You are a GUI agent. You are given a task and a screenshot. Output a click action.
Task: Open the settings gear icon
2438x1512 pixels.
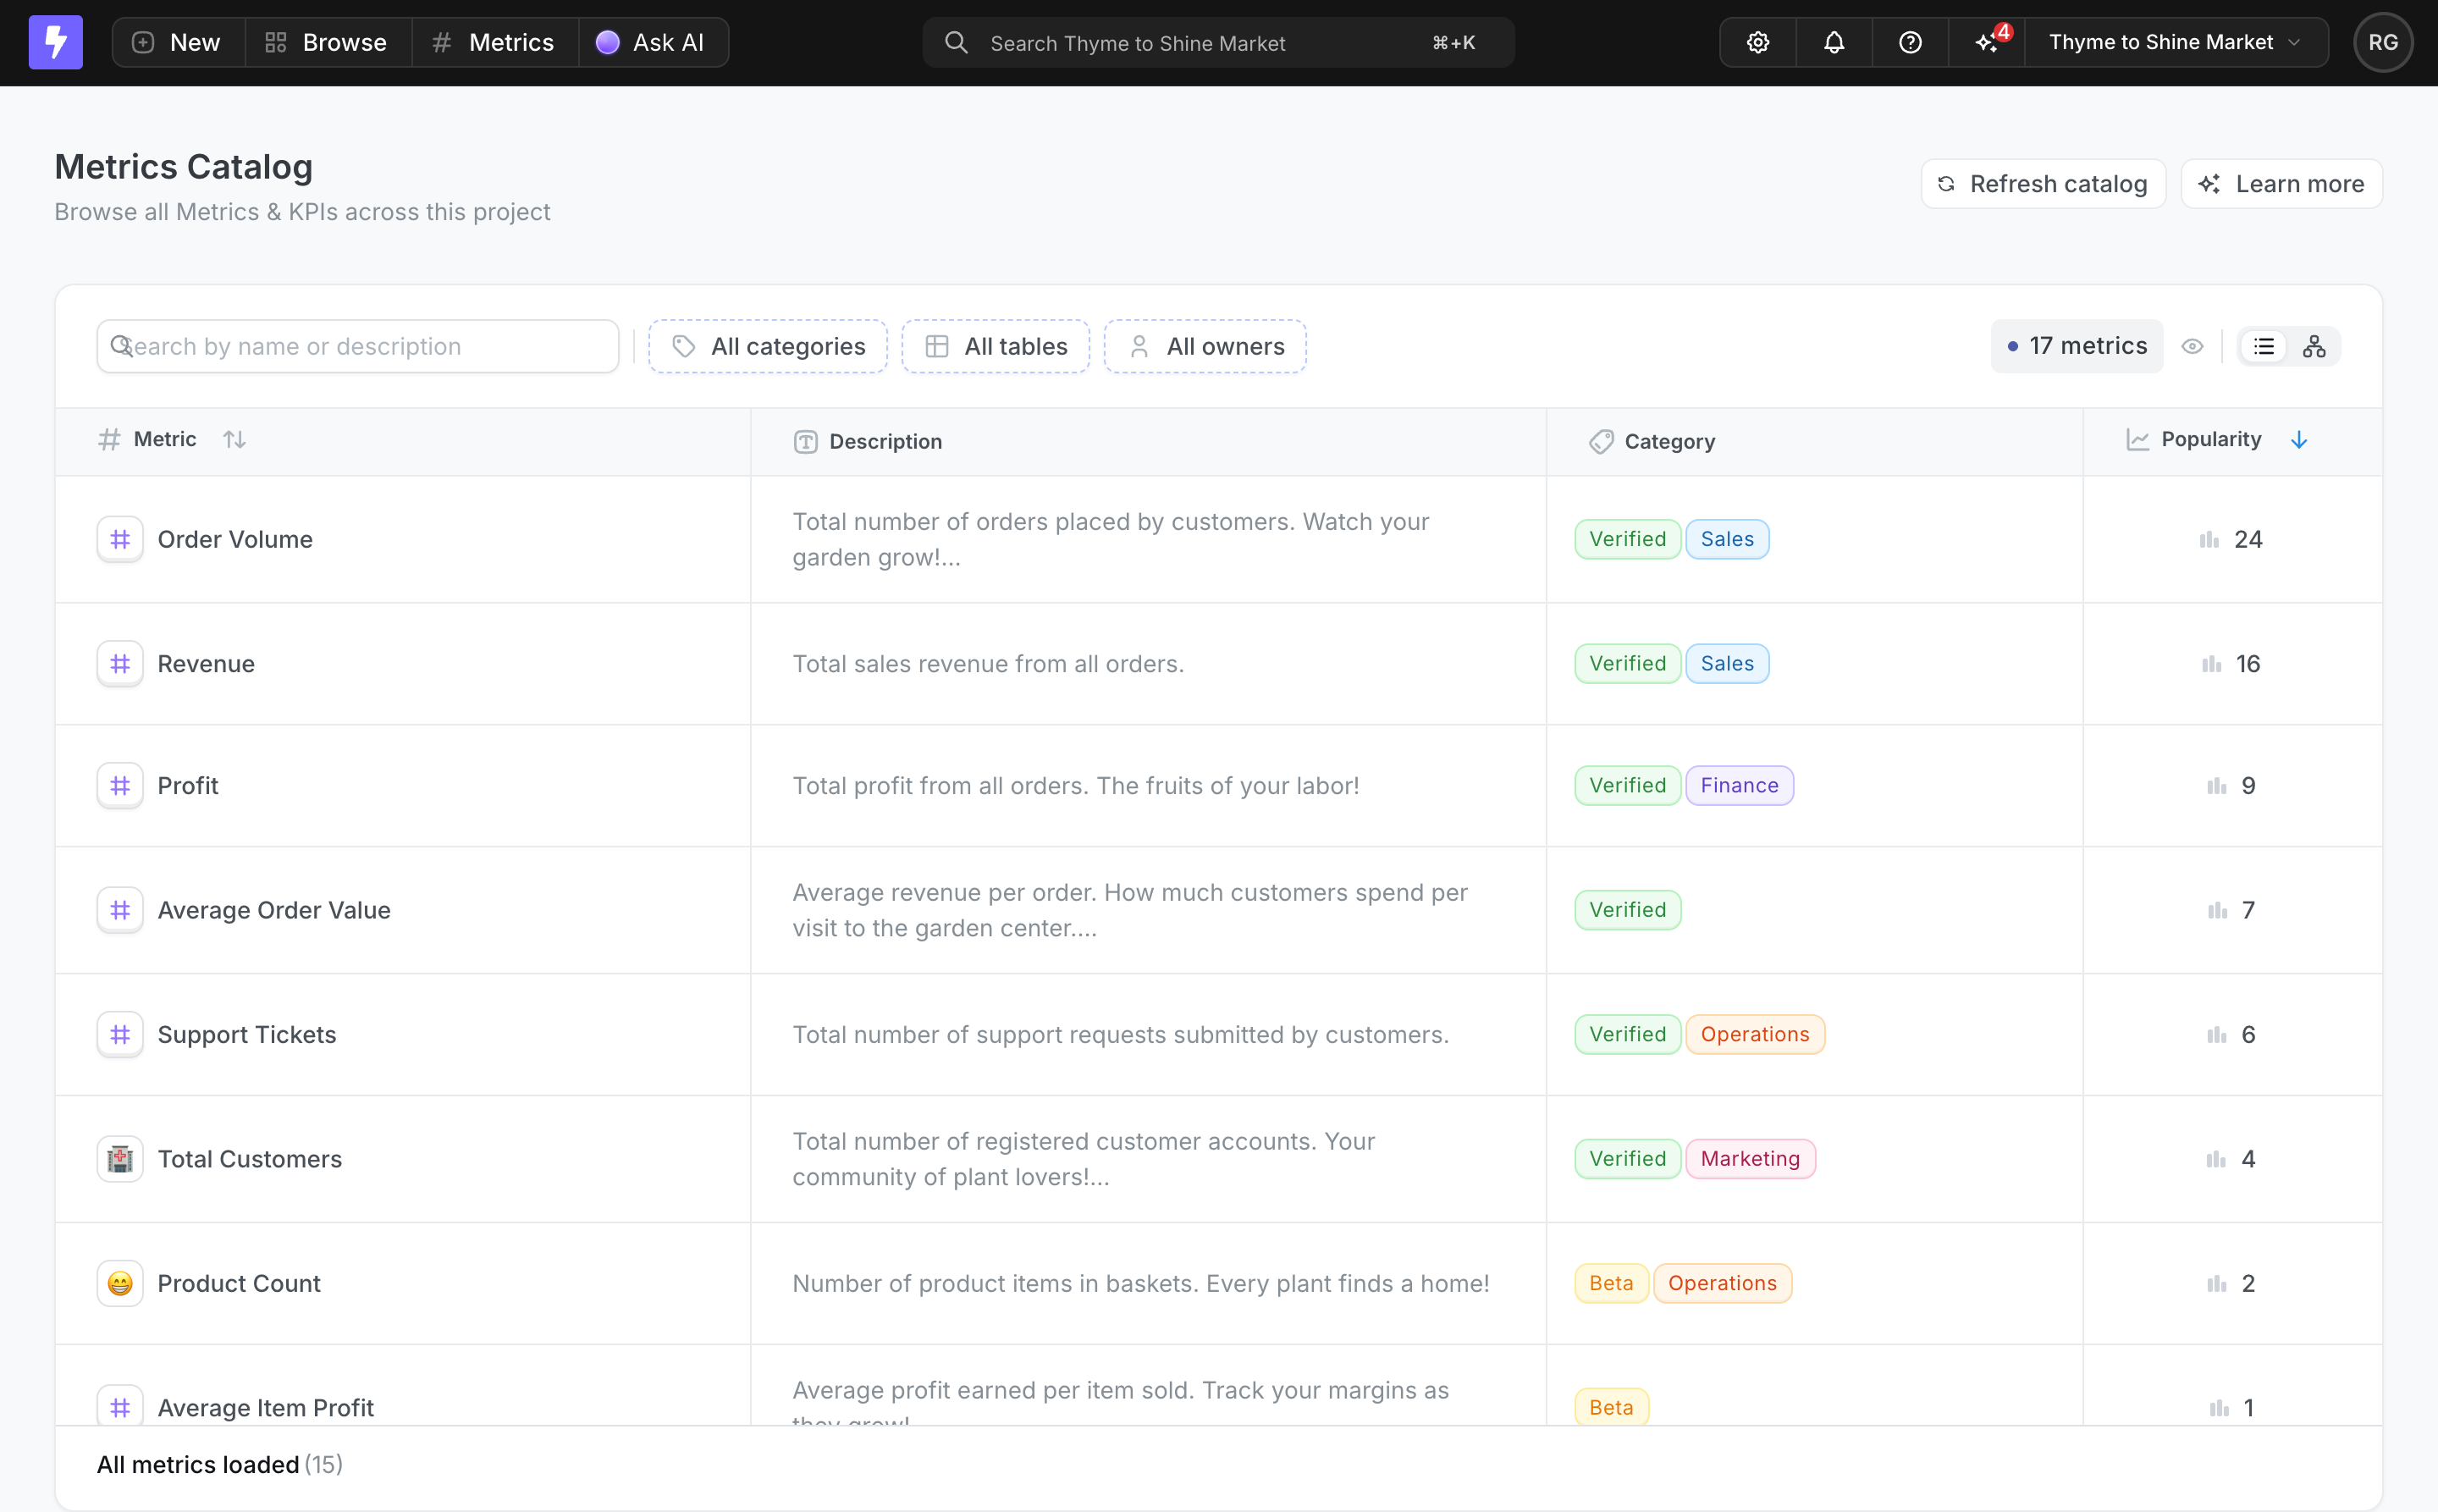point(1757,42)
